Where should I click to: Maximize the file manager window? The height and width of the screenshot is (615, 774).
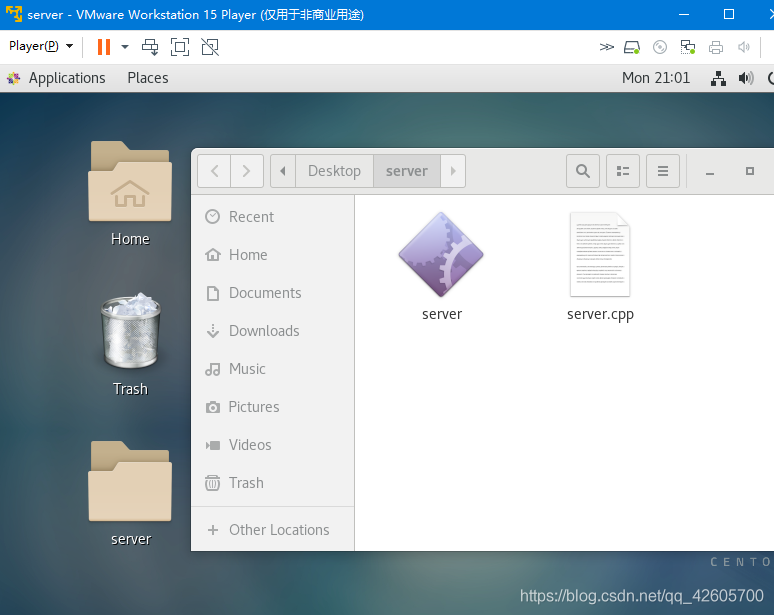(750, 171)
